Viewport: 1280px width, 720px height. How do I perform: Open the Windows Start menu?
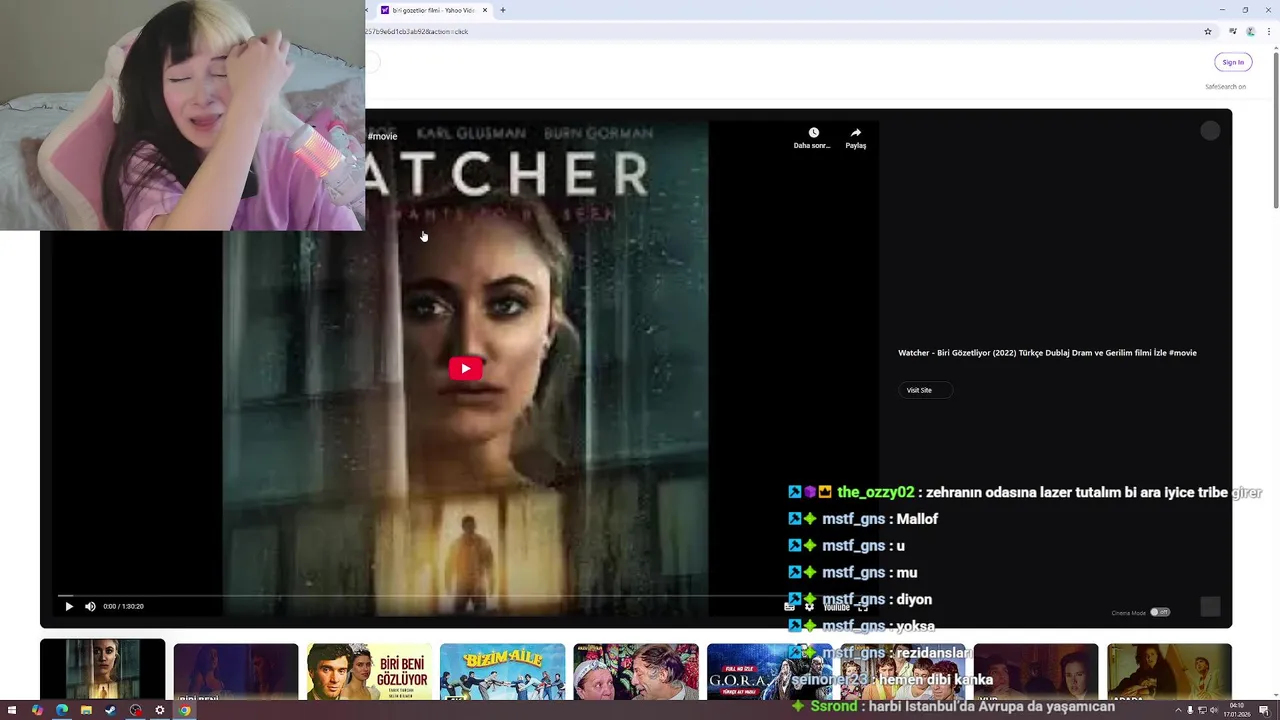12,710
